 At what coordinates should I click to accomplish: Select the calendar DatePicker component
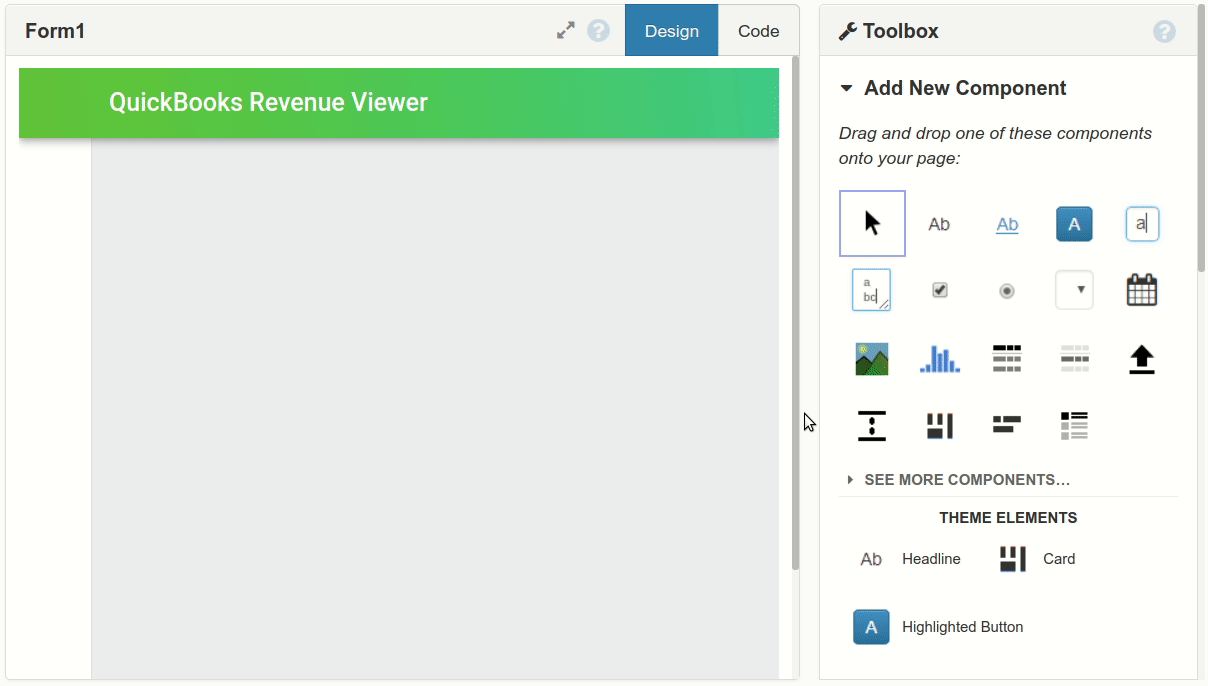coord(1142,290)
